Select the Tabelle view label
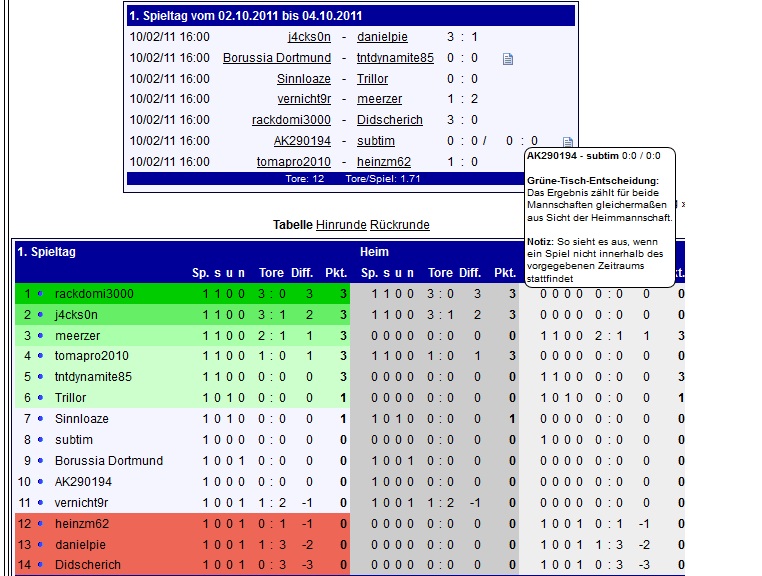This screenshot has width=762, height=576. pos(293,225)
